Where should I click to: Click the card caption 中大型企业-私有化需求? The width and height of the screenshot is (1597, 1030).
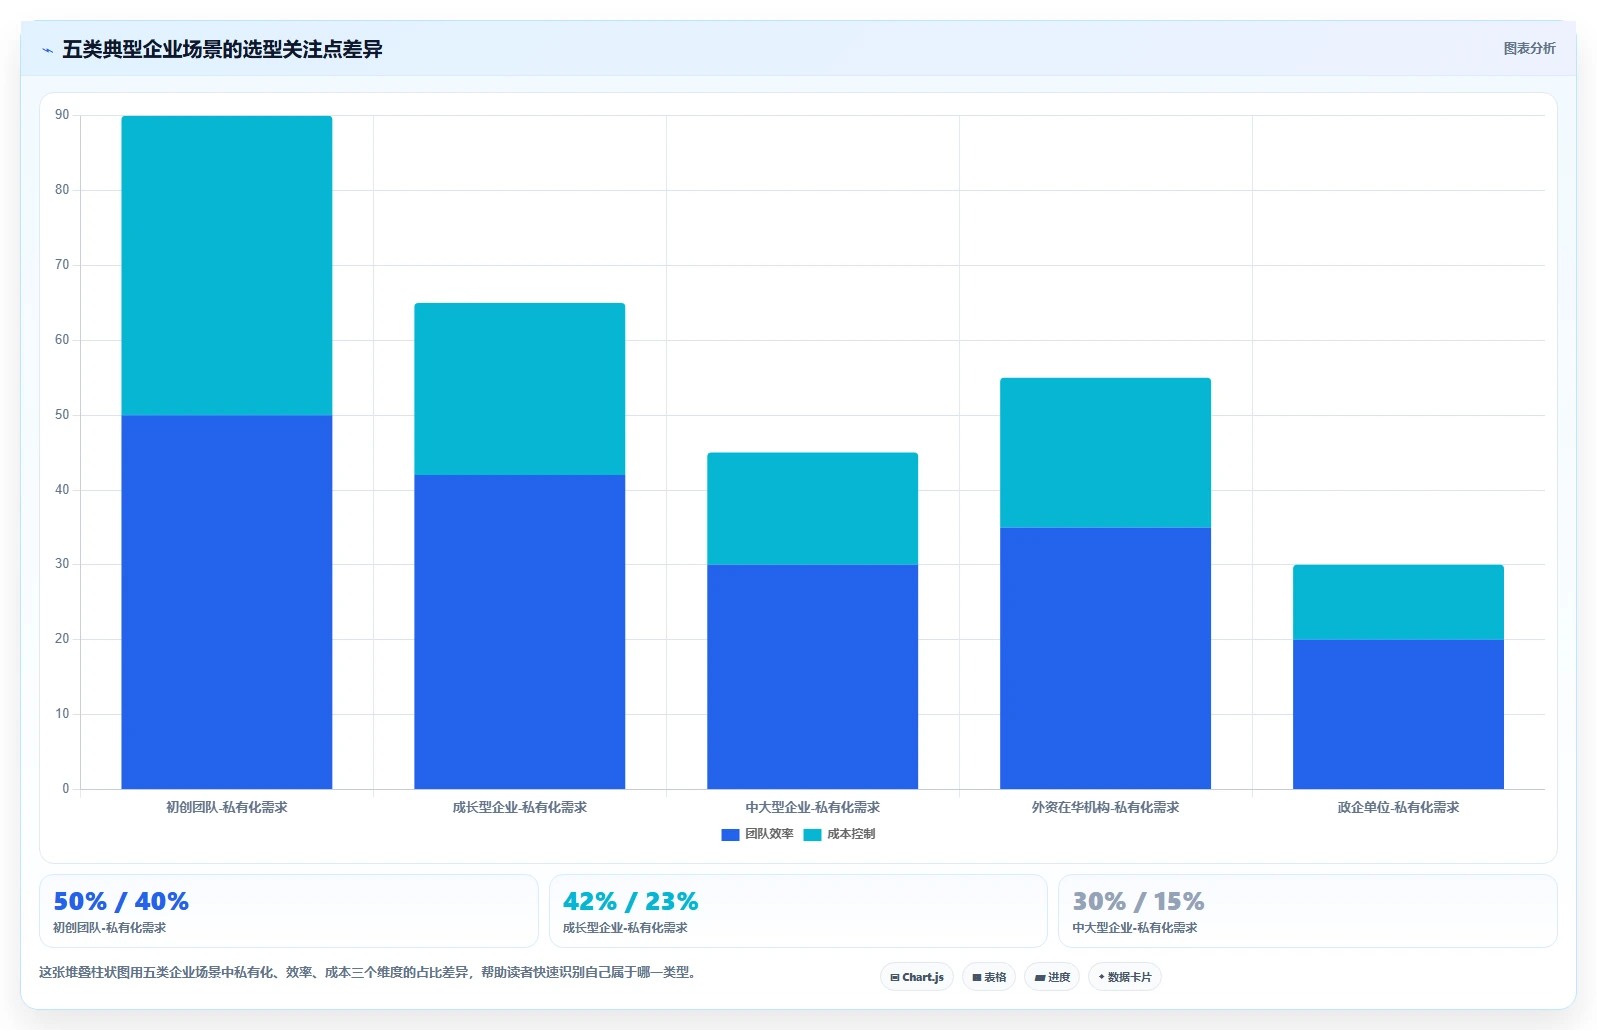pos(1135,928)
